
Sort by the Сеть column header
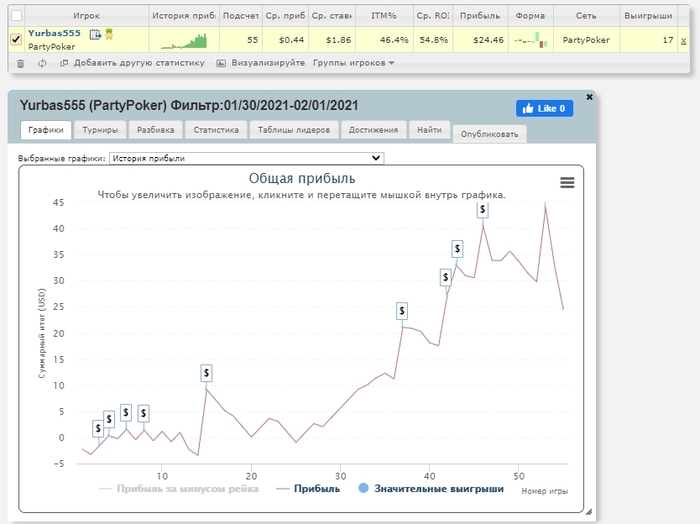coord(586,16)
